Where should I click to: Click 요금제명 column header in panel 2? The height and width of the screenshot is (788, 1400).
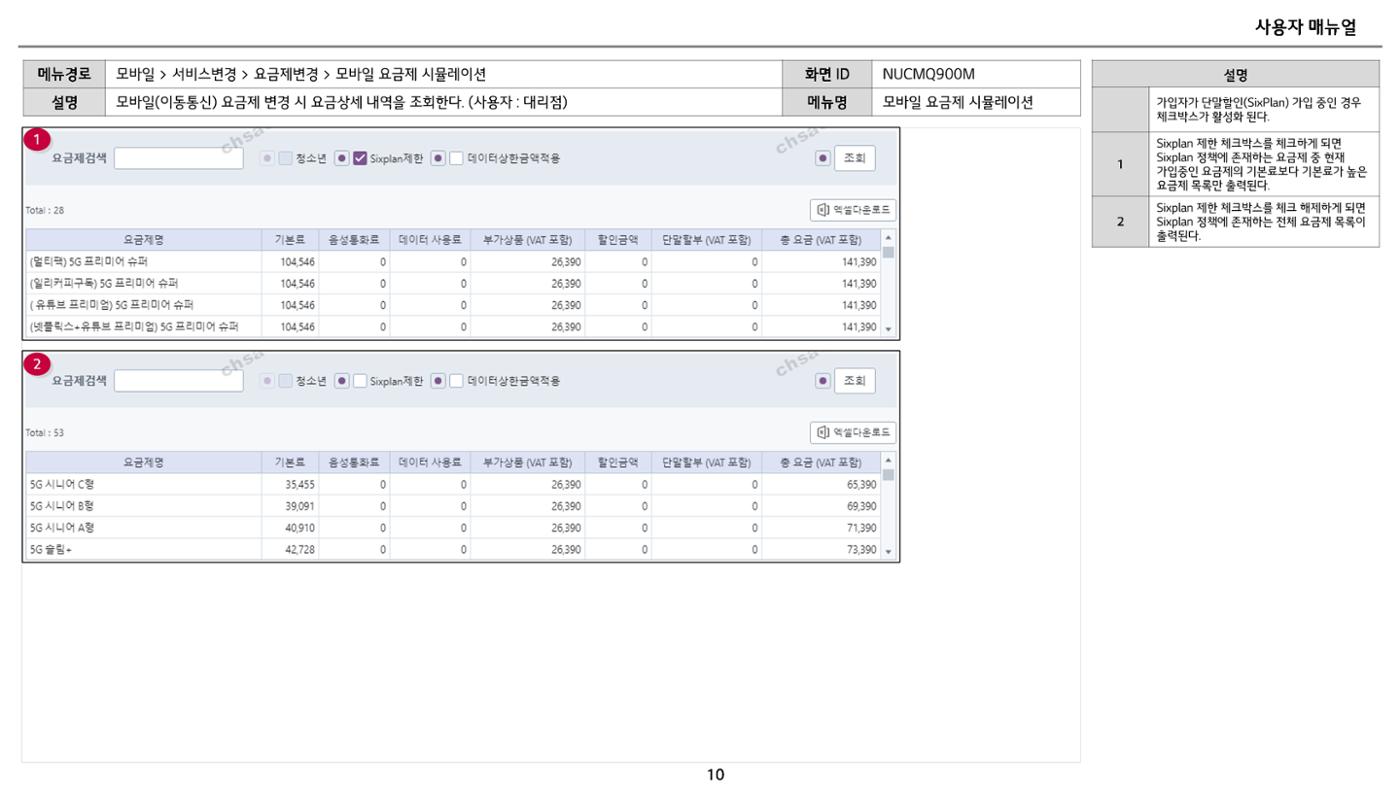pos(144,463)
